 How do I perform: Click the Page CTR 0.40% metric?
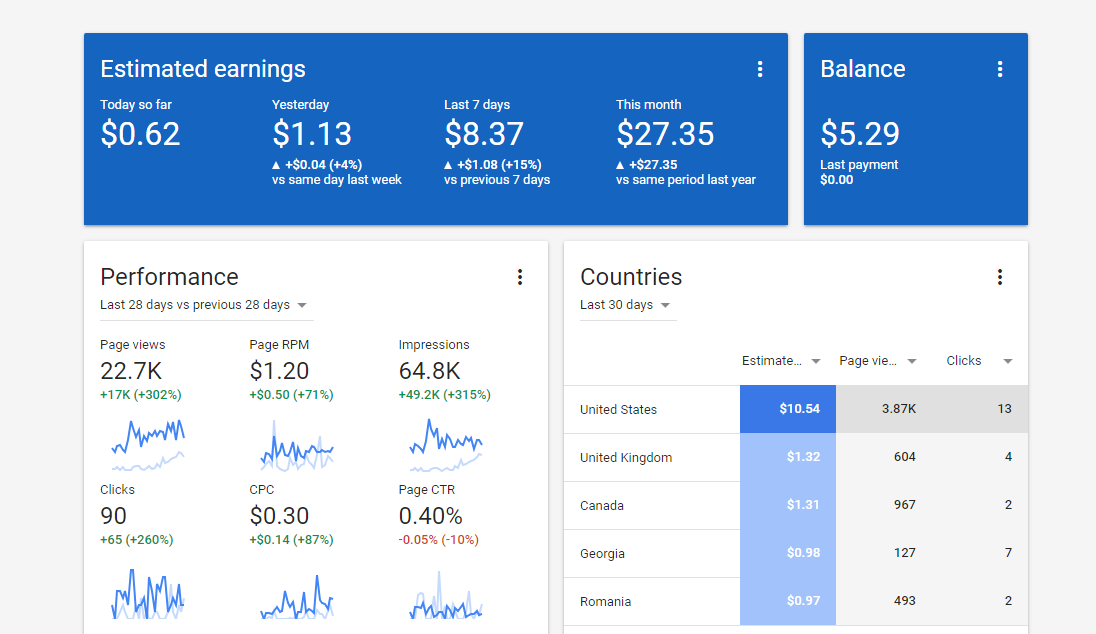tap(431, 516)
